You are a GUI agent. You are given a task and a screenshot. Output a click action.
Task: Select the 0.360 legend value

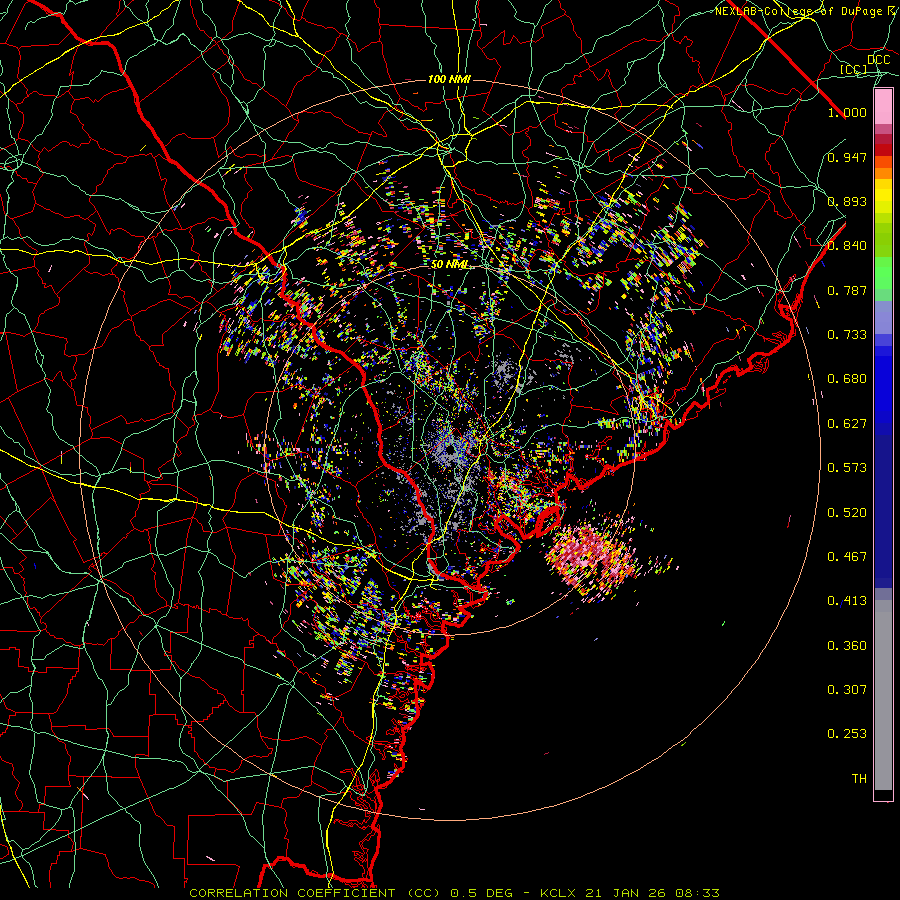847,645
